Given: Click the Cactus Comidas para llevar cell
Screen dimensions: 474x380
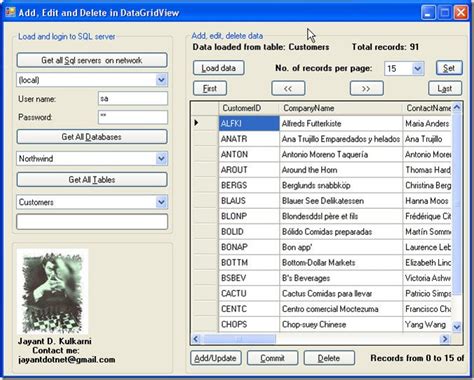Looking at the screenshot, I should (341, 293).
